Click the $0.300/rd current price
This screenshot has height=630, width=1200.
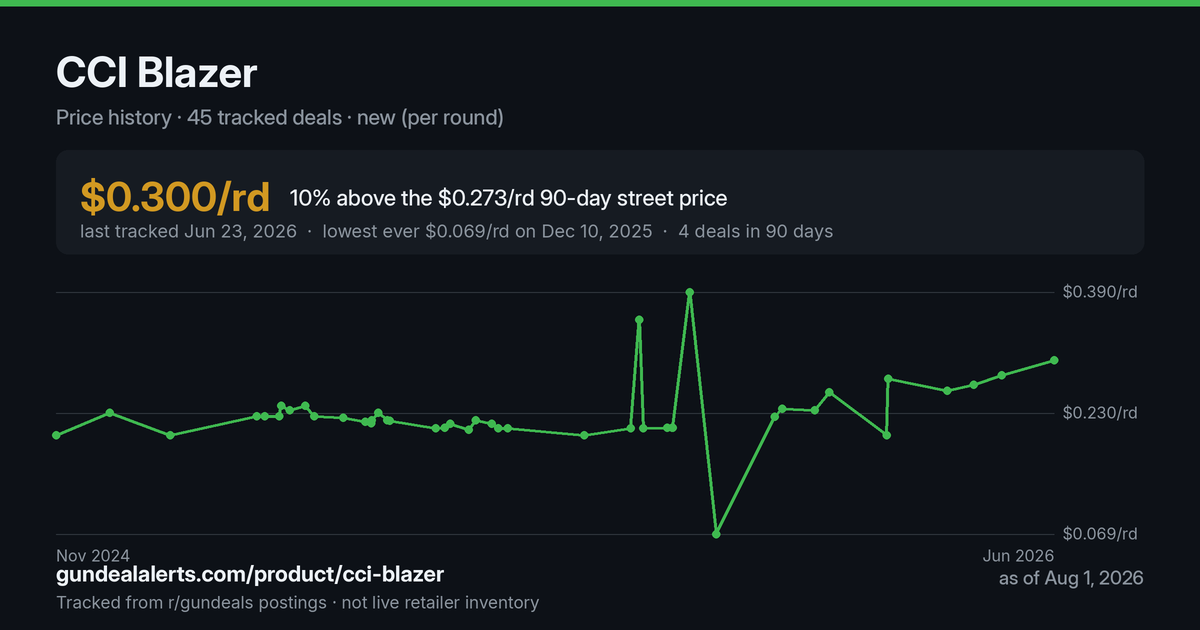pos(175,197)
